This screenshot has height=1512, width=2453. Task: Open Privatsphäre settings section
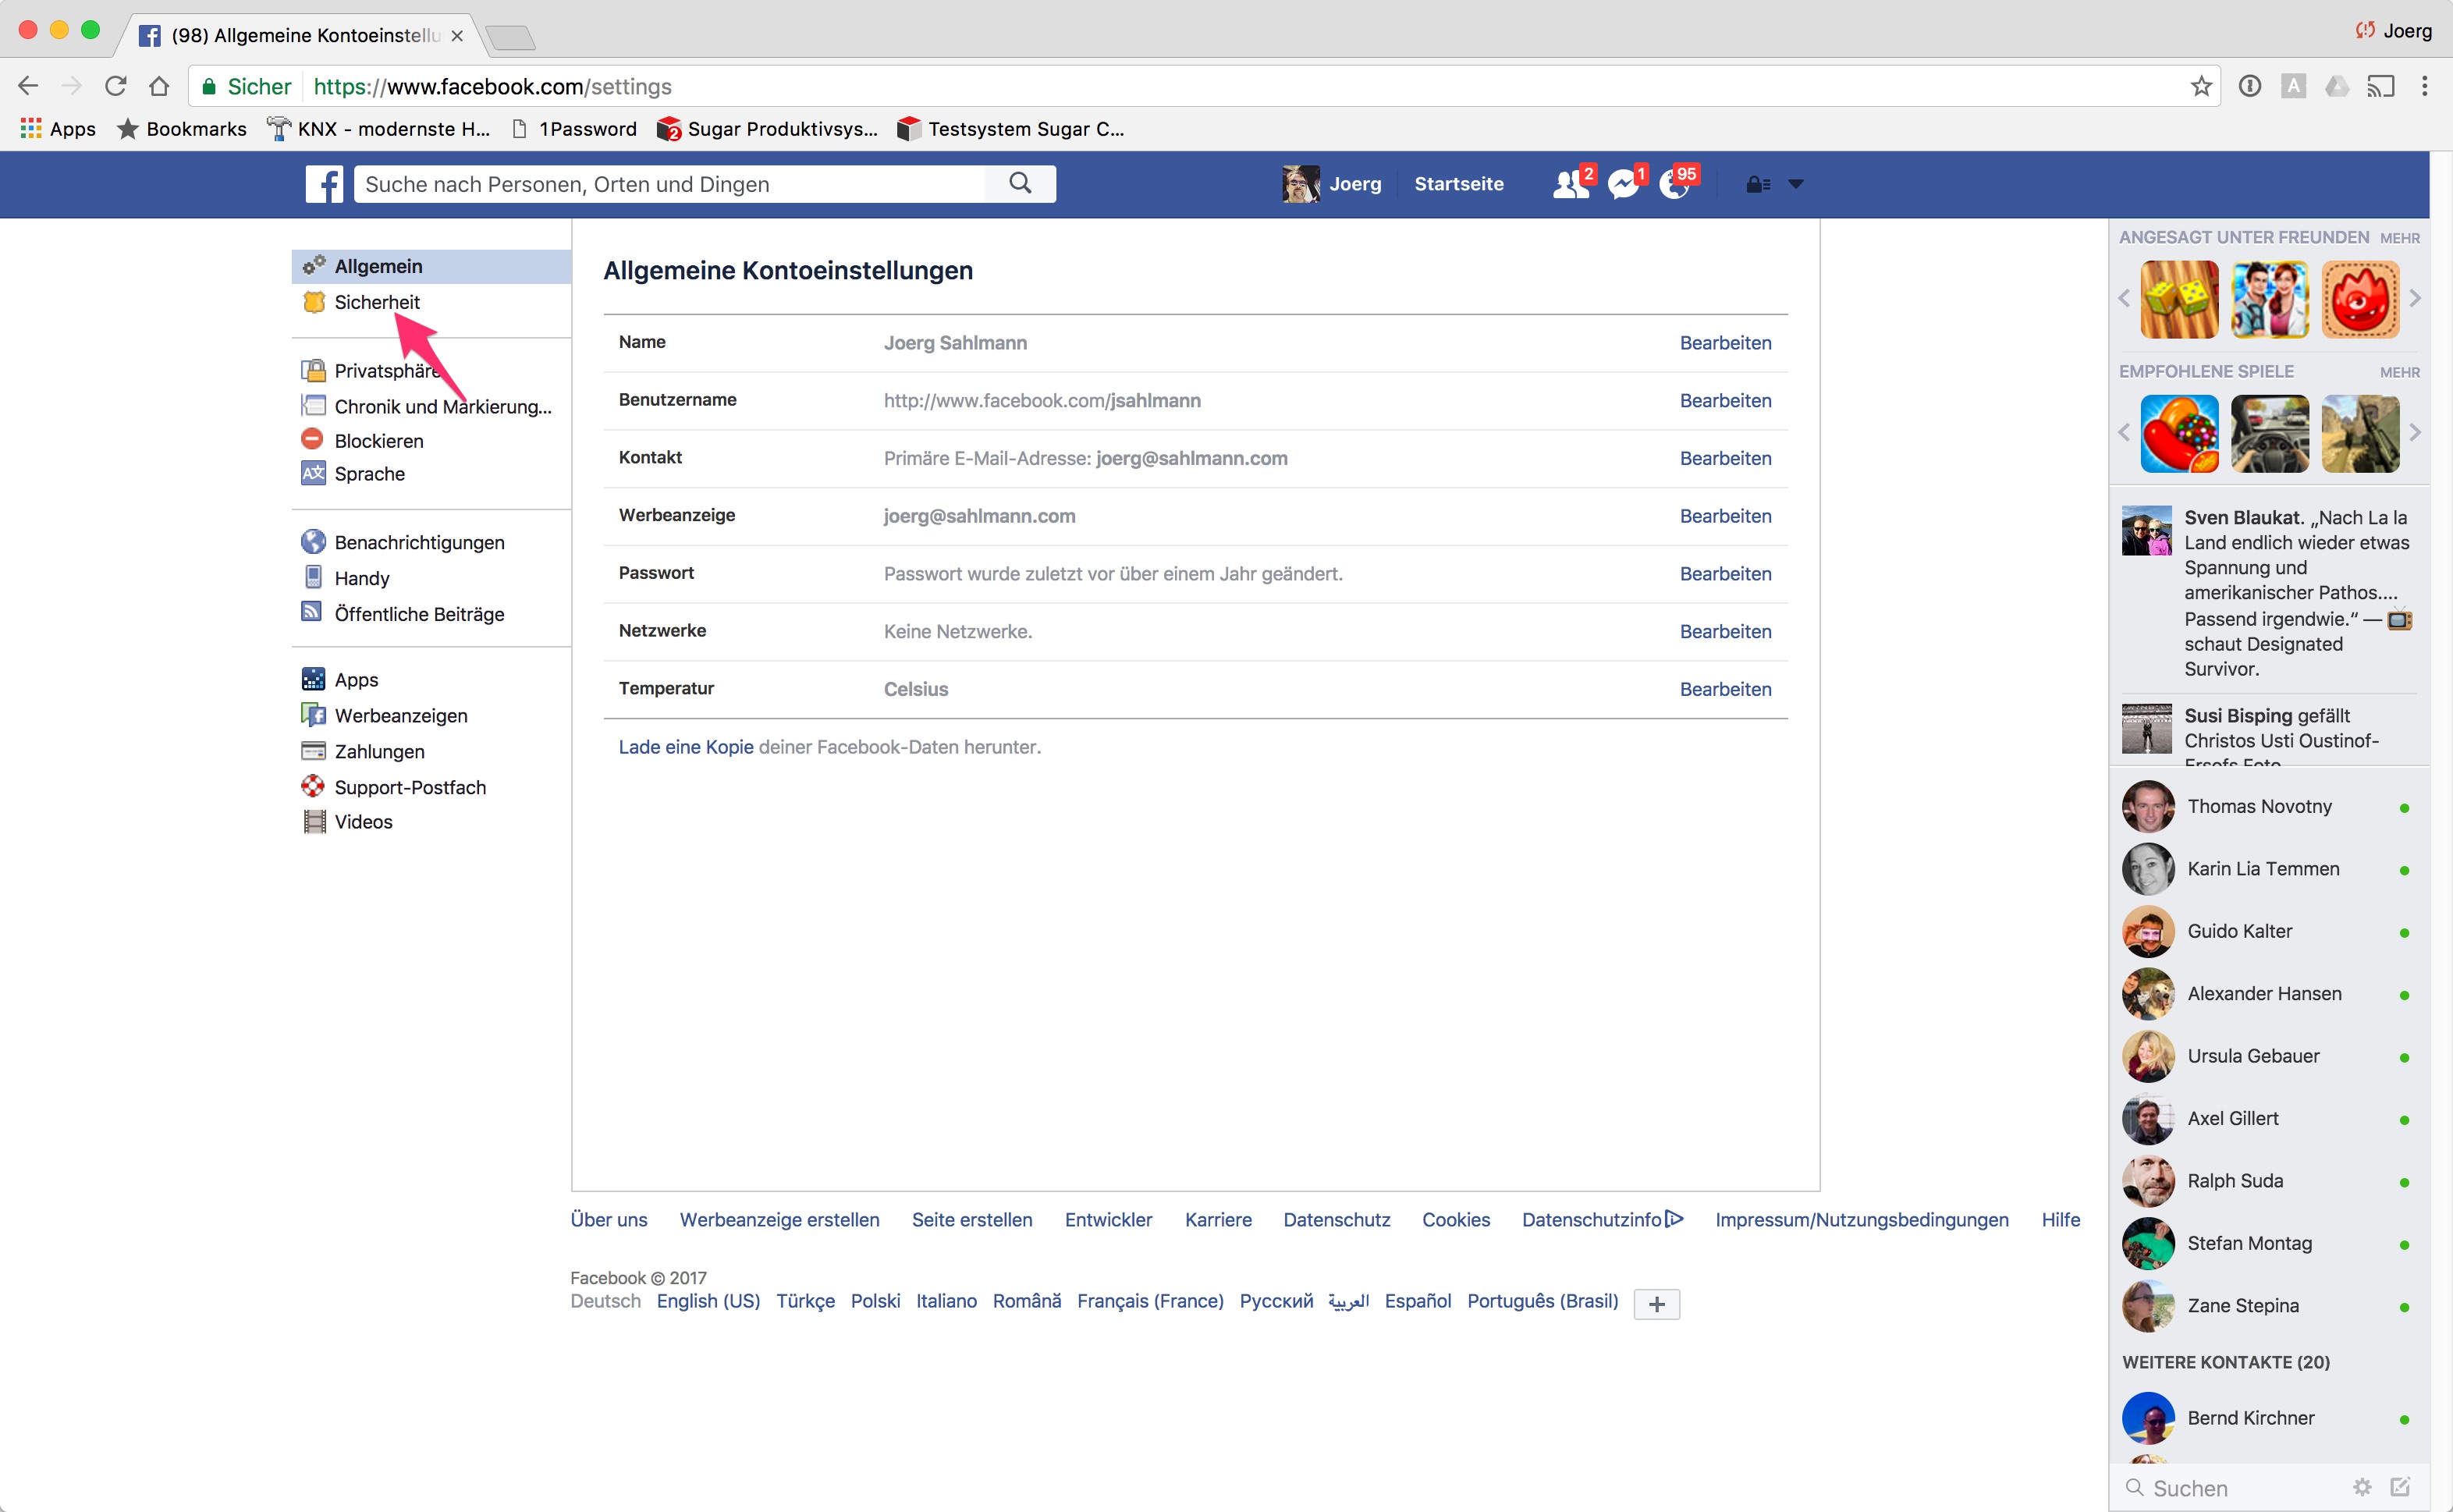pyautogui.click(x=385, y=371)
